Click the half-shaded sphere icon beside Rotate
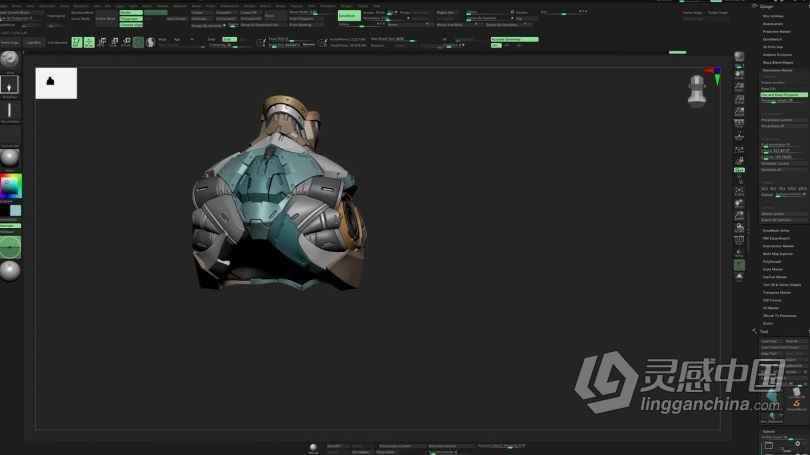Image resolution: width=810 pixels, height=455 pixels. [x=150, y=42]
